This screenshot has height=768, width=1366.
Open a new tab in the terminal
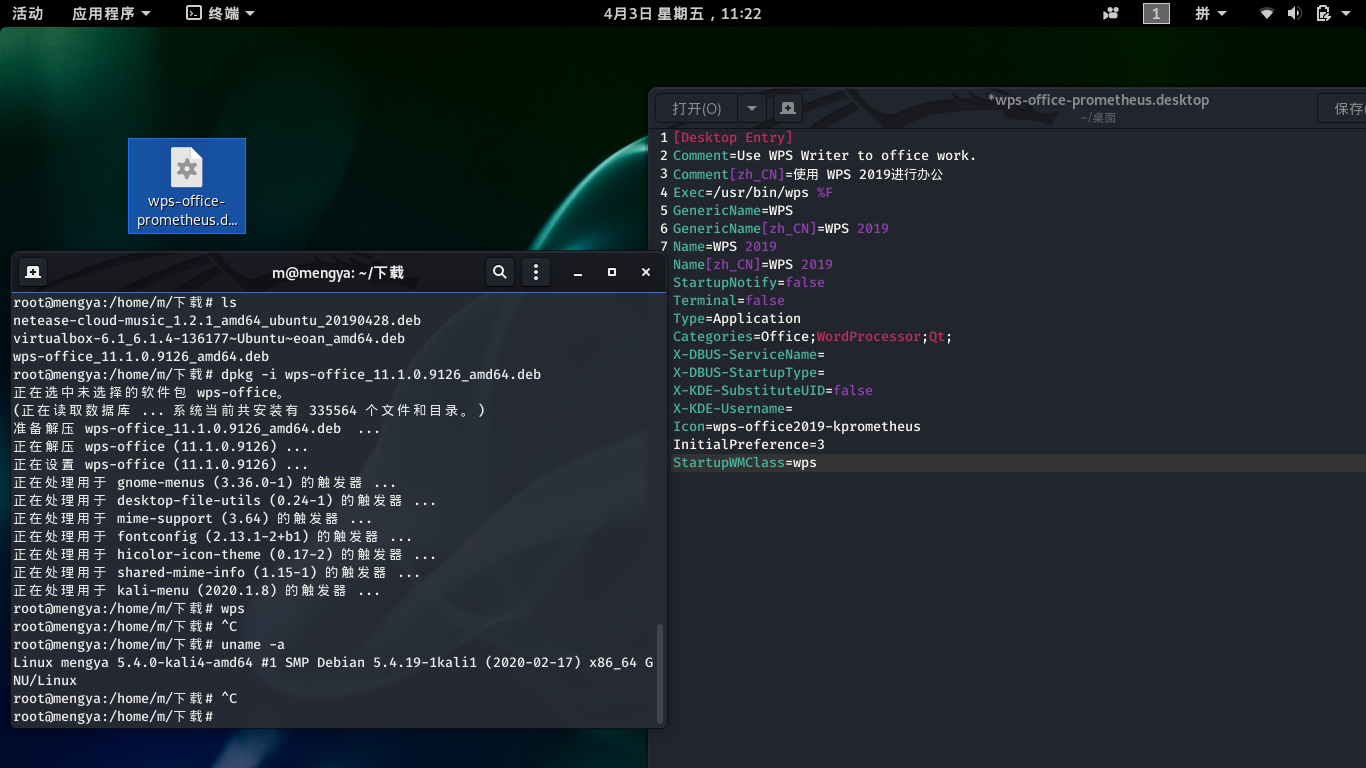(32, 272)
